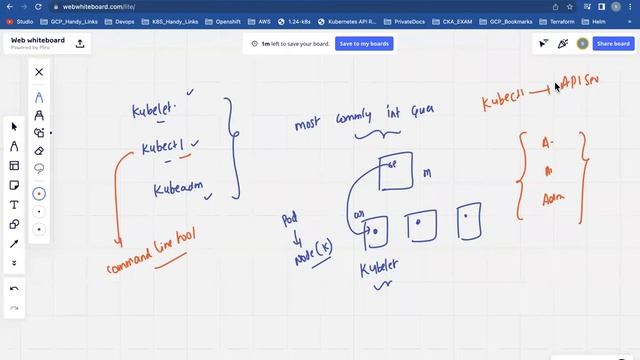This screenshot has width=640, height=360.
Task: Select the Lasso tool
Action: (39, 168)
